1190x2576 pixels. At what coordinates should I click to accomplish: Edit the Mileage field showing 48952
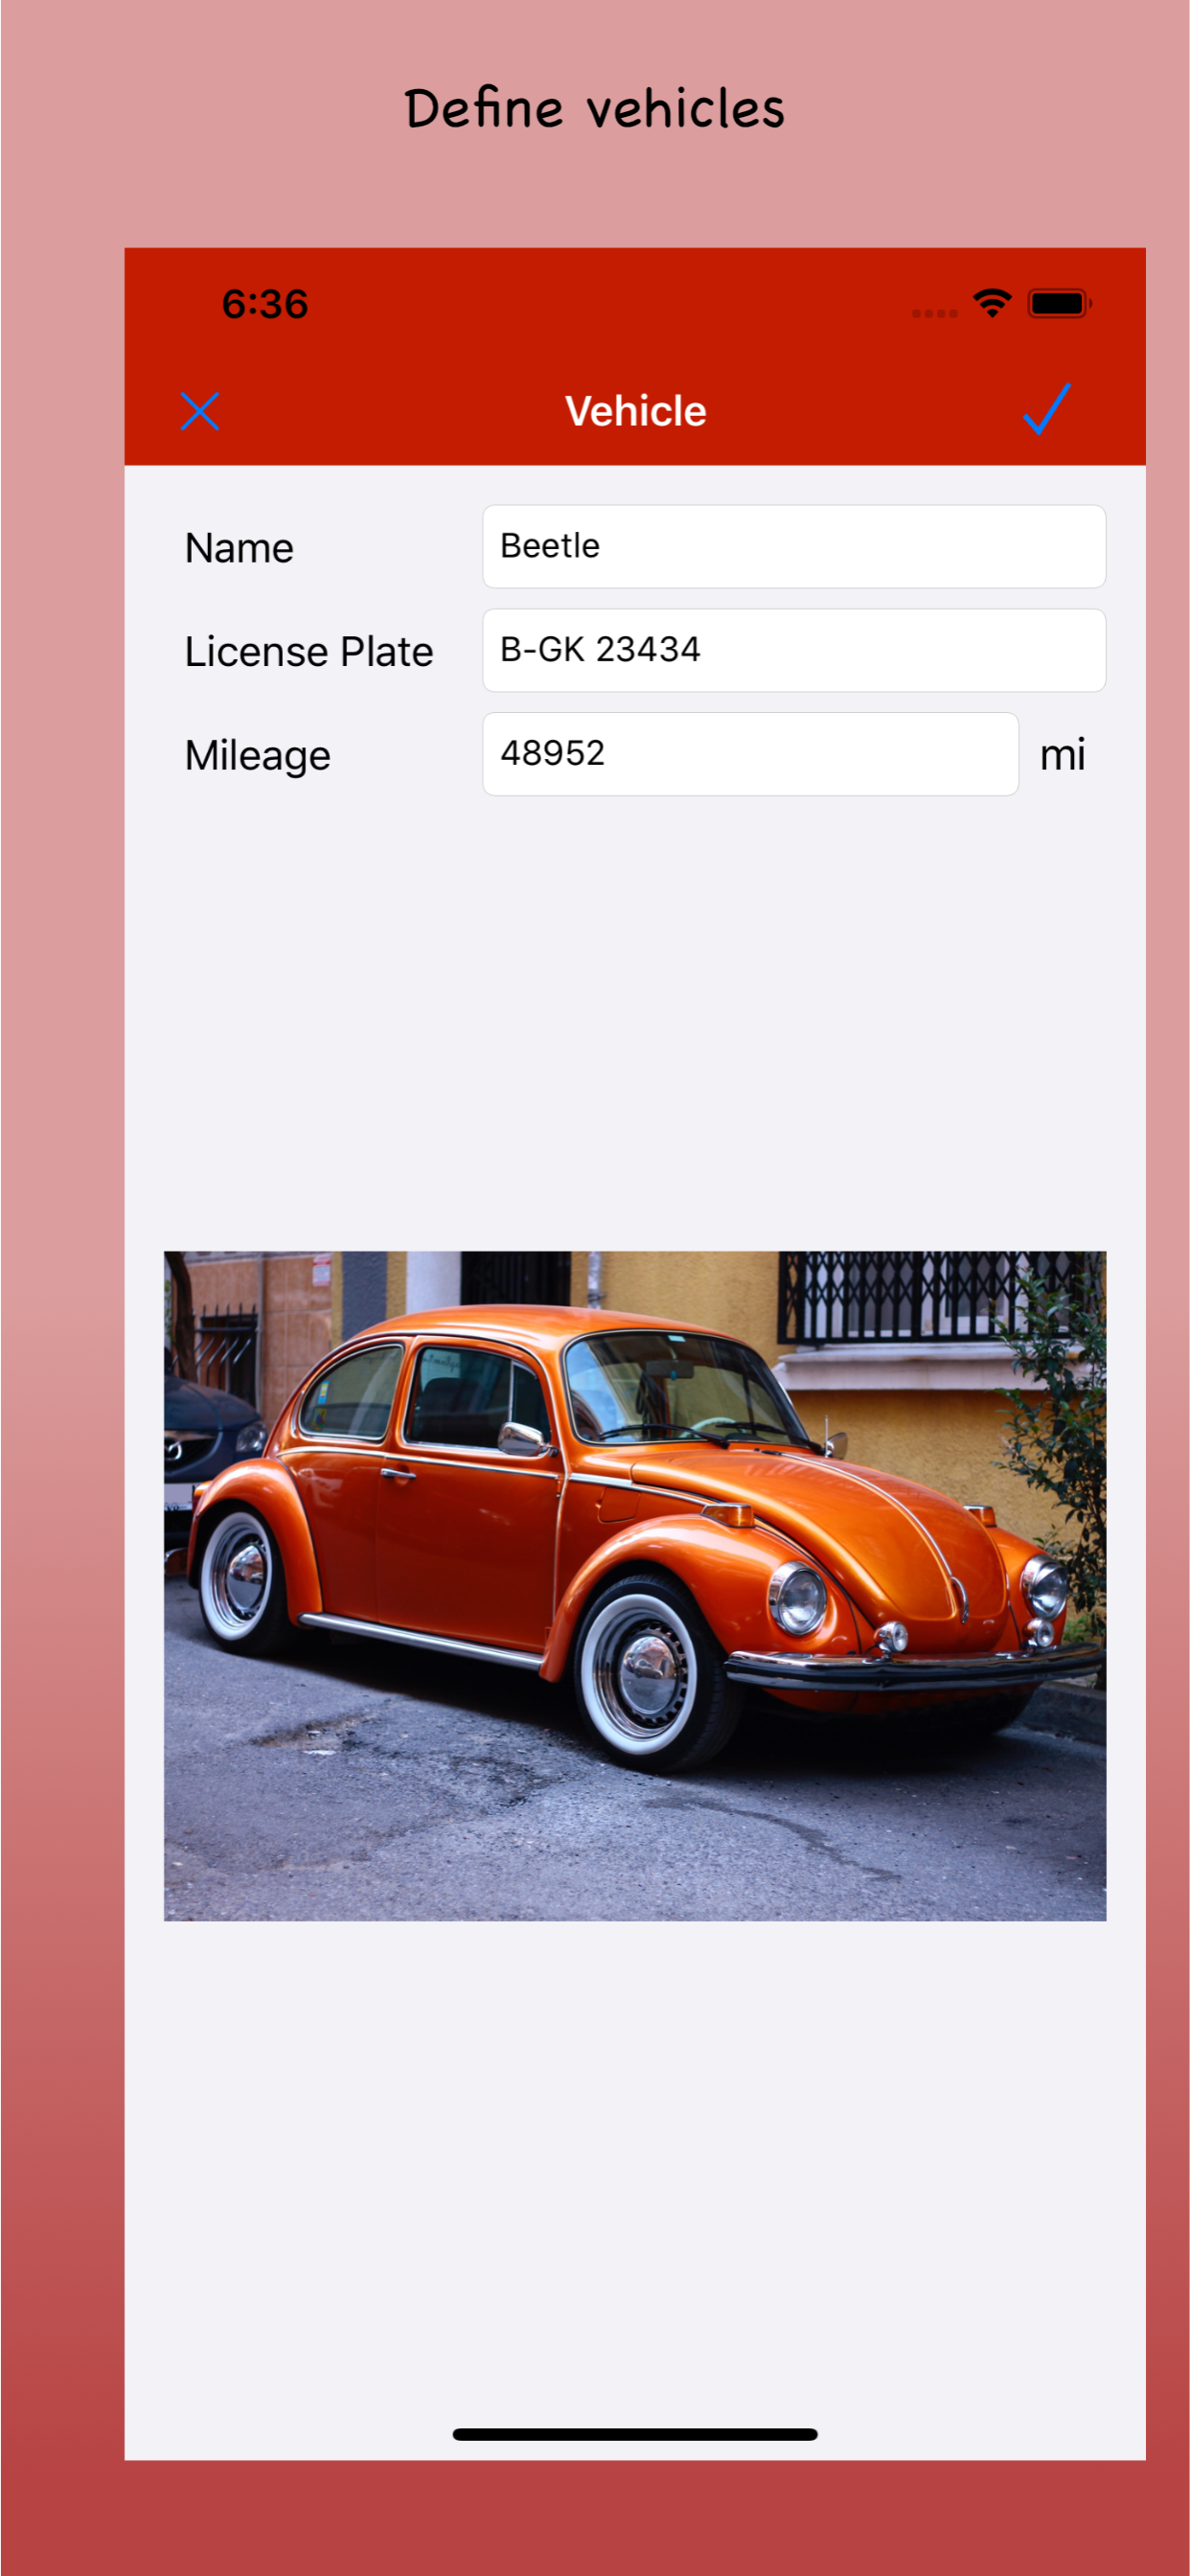(x=750, y=754)
